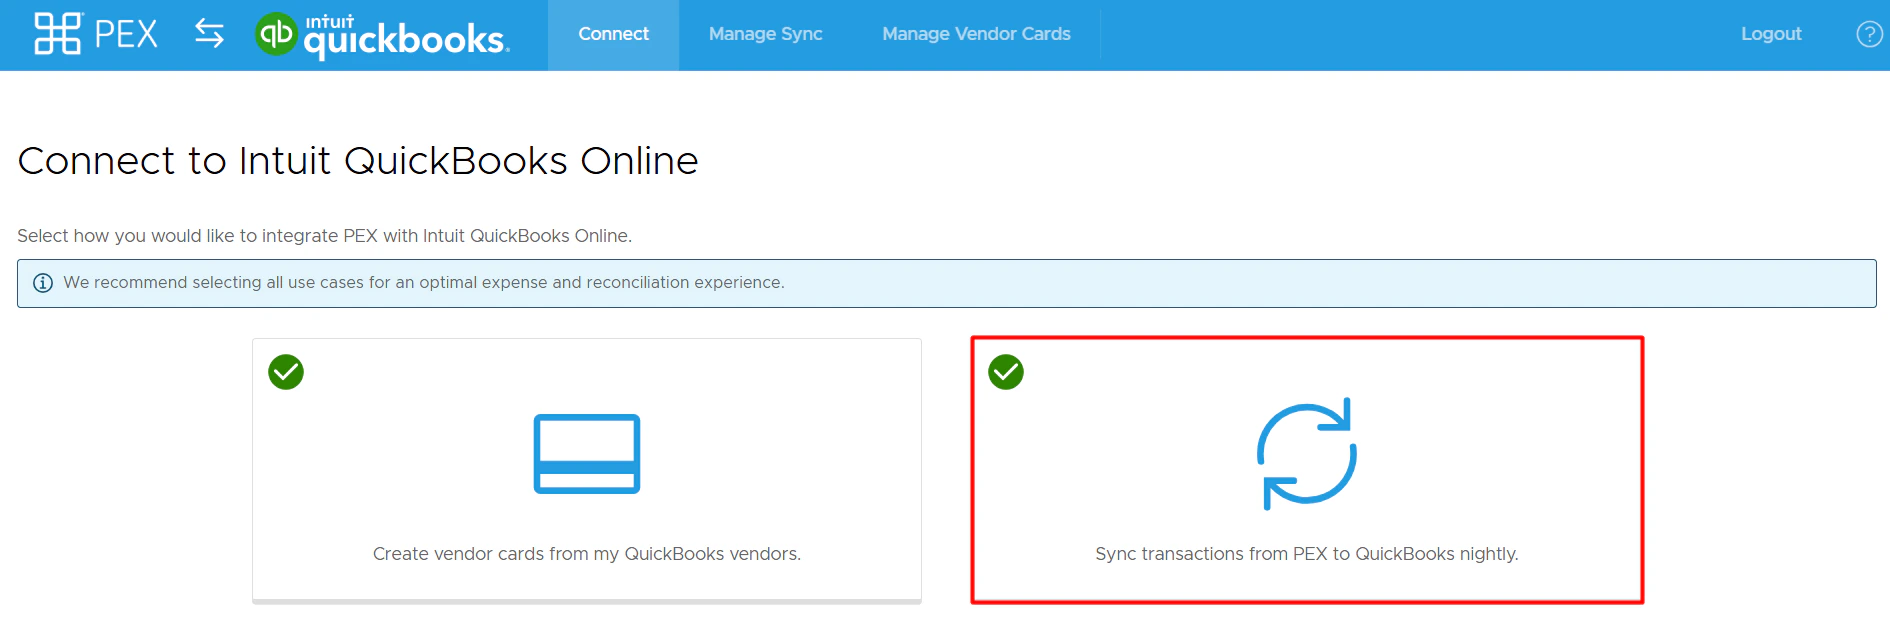Click the 'Connect to Intuit QuickBooks Online' heading
The width and height of the screenshot is (1890, 621).
[358, 161]
